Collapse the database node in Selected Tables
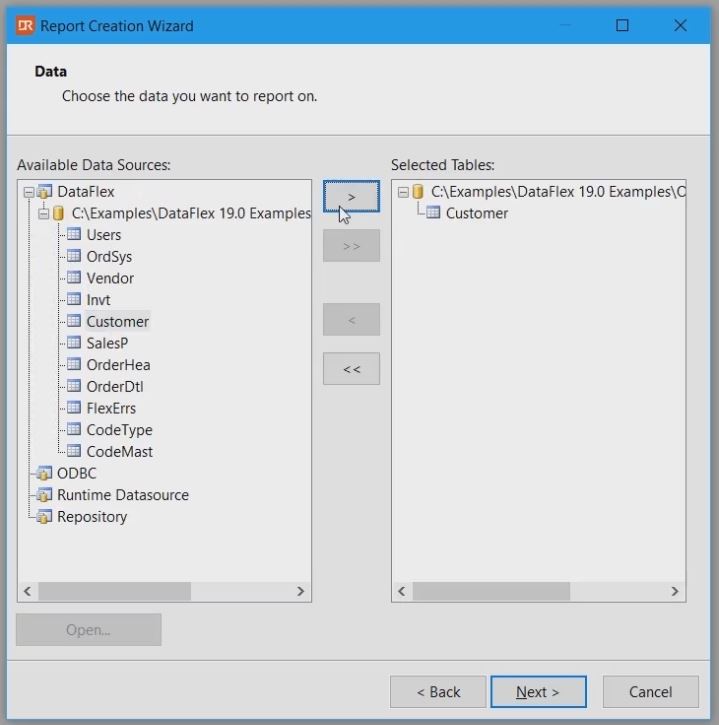The height and width of the screenshot is (725, 719). [402, 191]
